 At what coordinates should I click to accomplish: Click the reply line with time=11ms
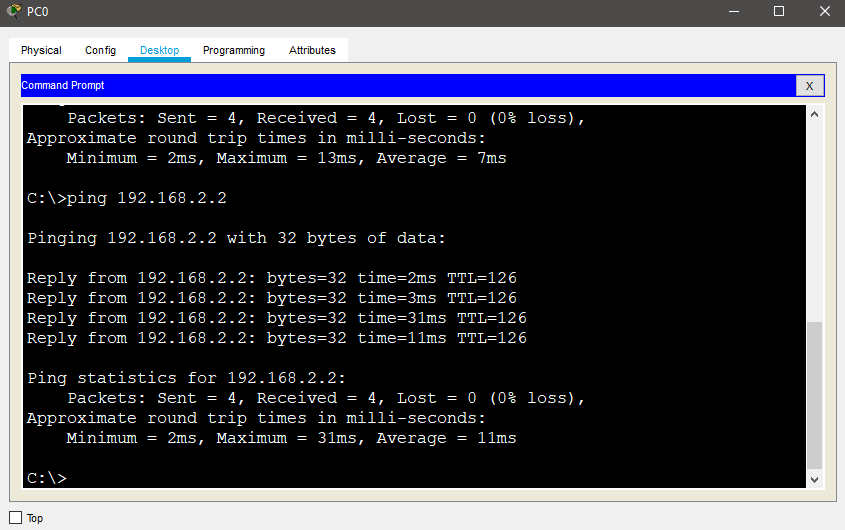click(x=277, y=338)
